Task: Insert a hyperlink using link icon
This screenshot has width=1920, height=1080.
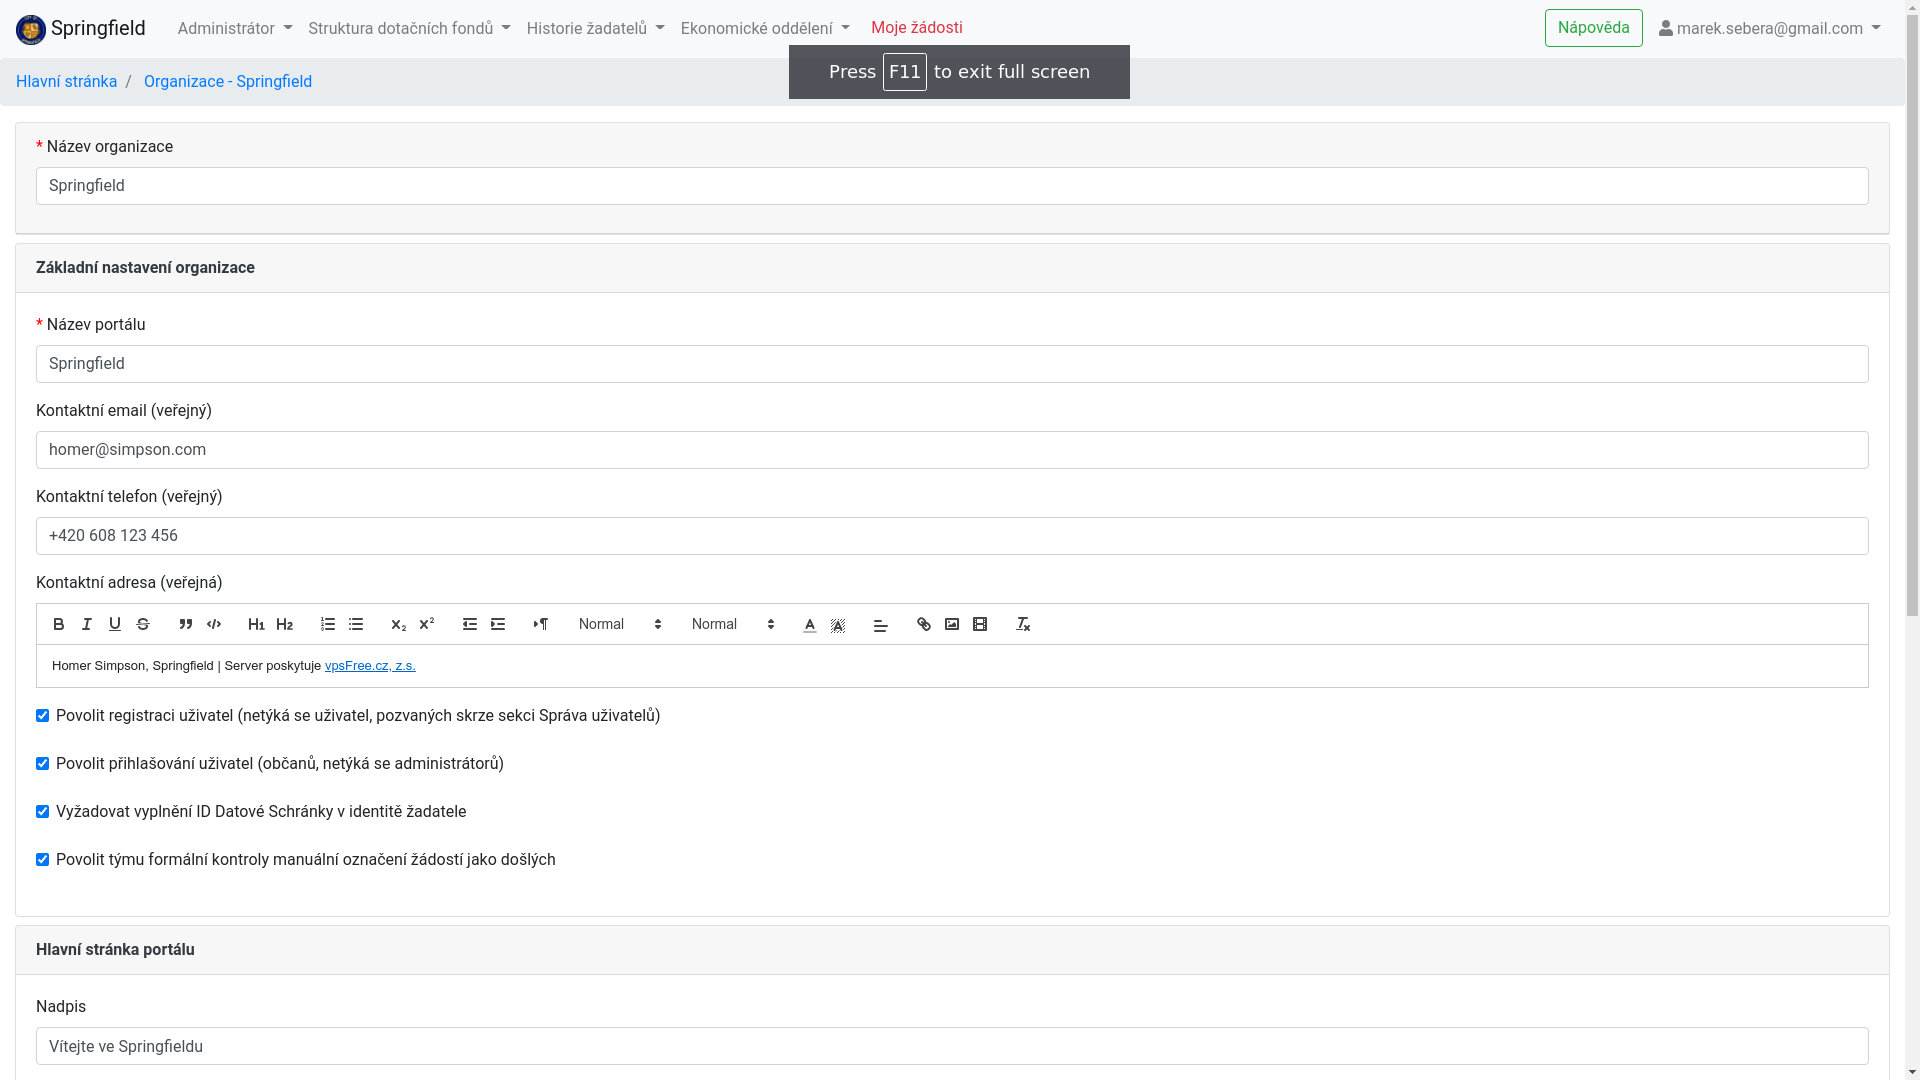Action: coord(924,624)
